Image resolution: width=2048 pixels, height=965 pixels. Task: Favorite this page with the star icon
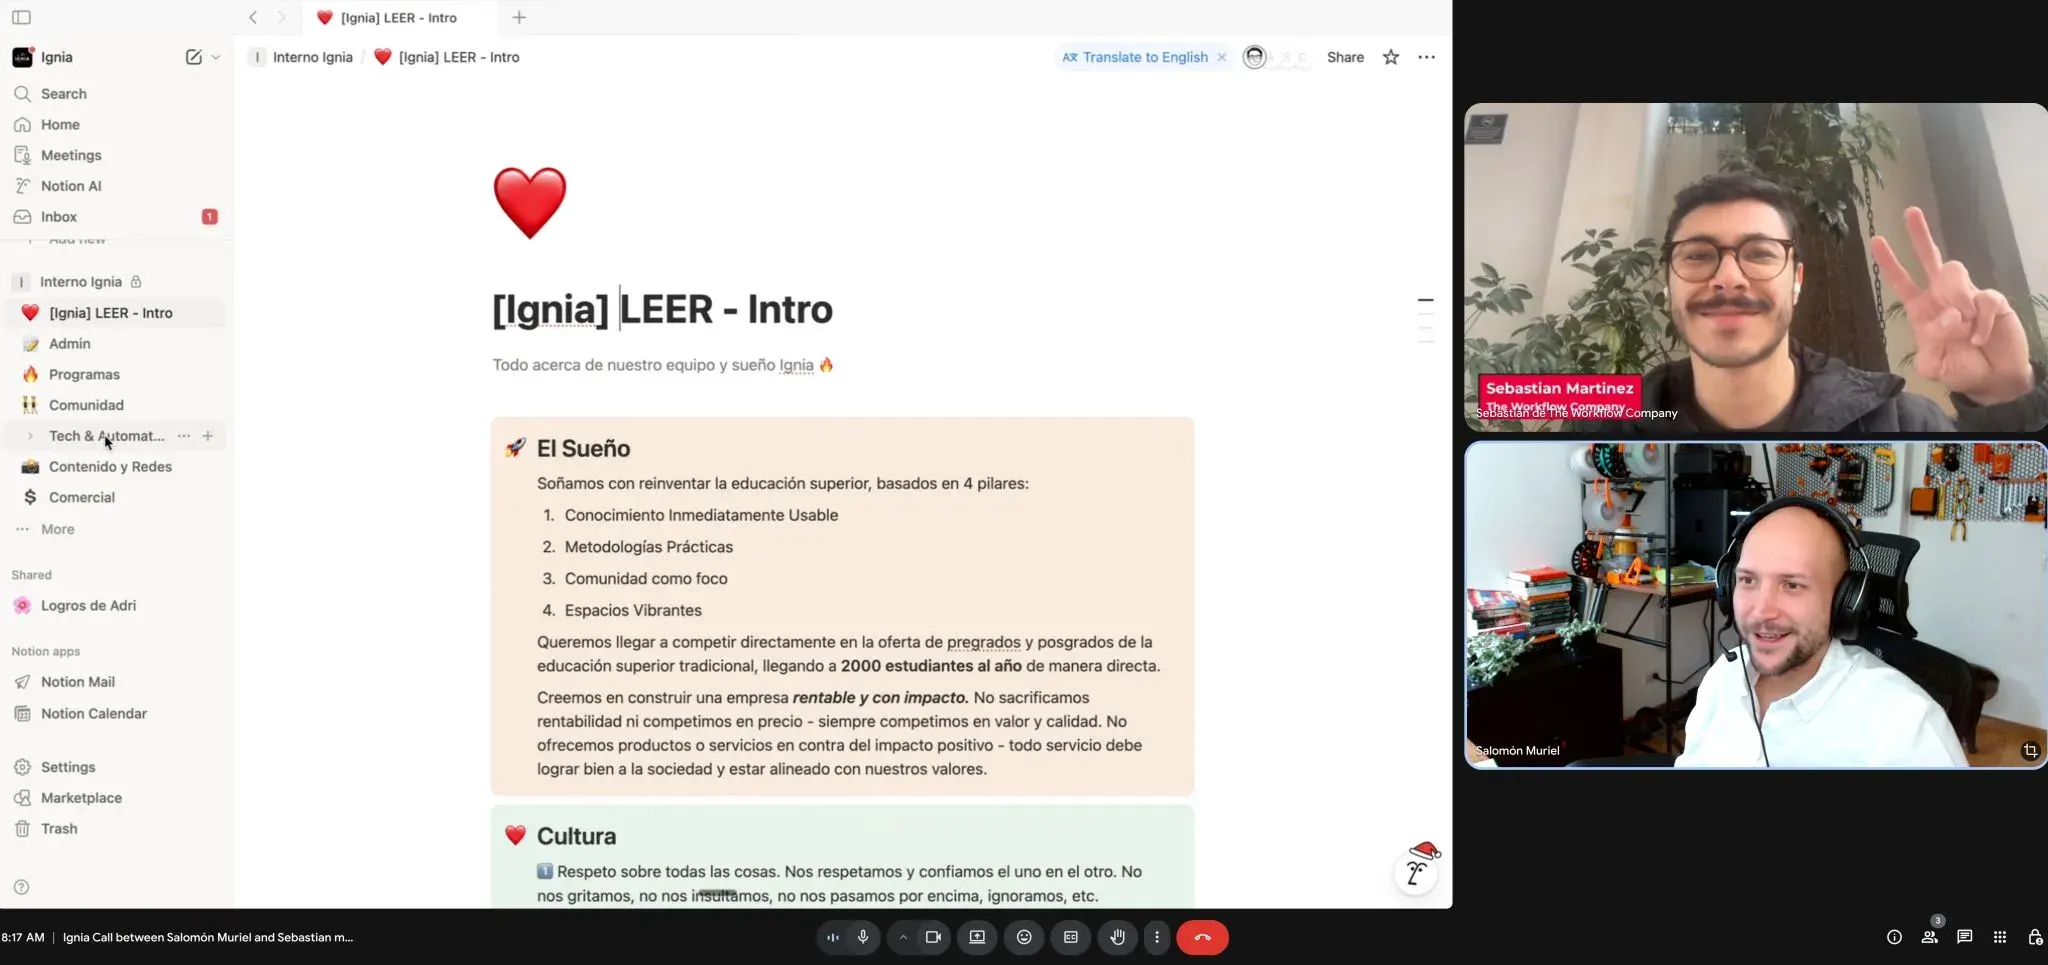pyautogui.click(x=1390, y=57)
